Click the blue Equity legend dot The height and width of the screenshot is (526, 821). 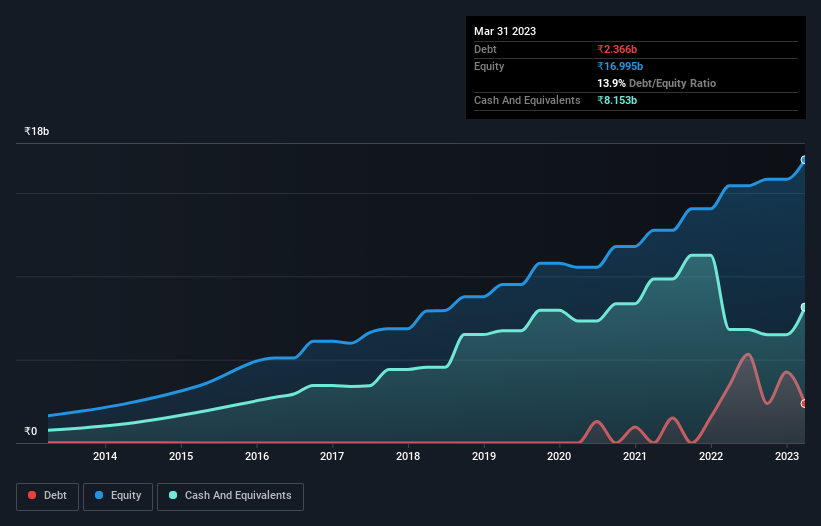tap(99, 495)
